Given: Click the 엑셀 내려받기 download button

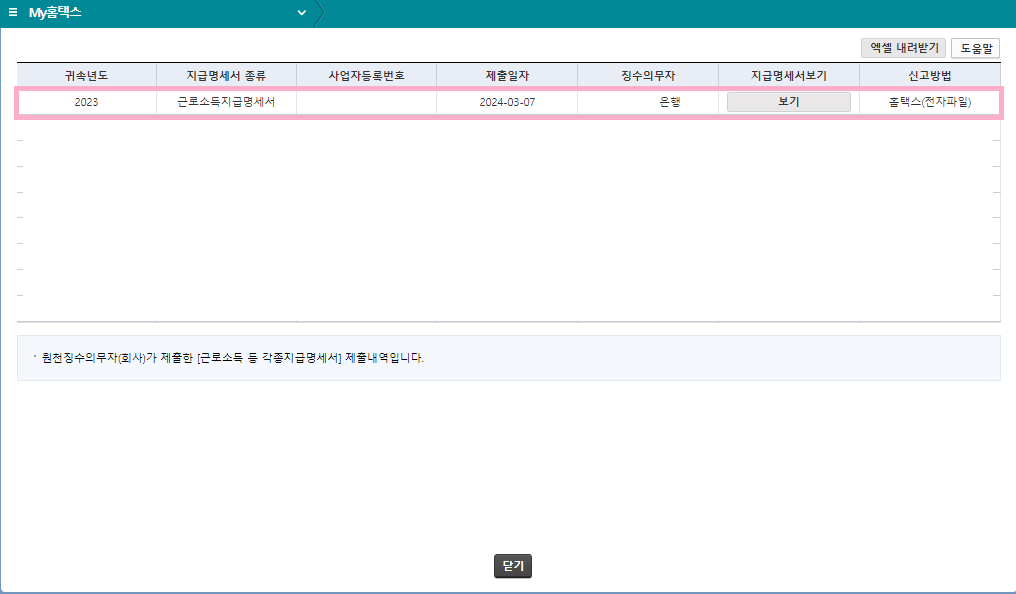Looking at the screenshot, I should click(x=901, y=48).
